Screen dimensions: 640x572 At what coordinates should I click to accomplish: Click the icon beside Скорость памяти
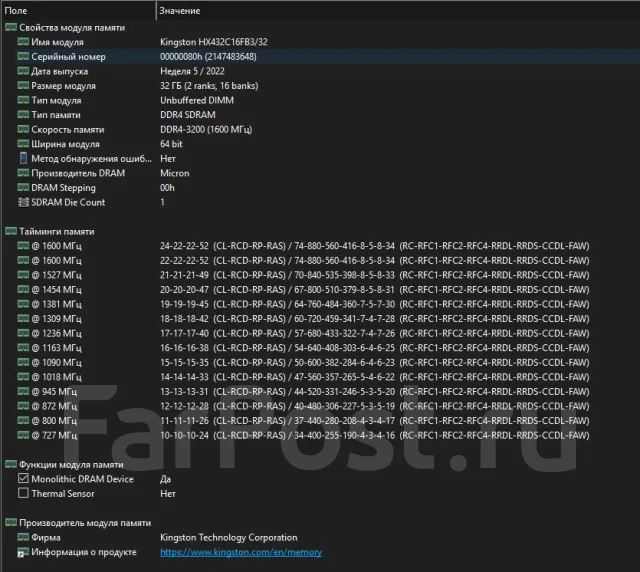pos(23,129)
